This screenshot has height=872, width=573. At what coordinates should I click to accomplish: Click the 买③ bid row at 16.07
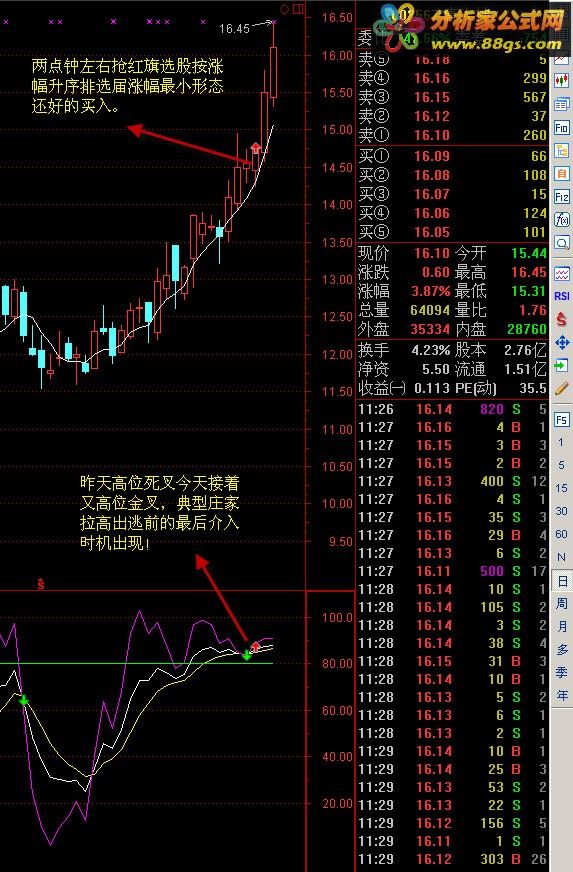coord(452,194)
